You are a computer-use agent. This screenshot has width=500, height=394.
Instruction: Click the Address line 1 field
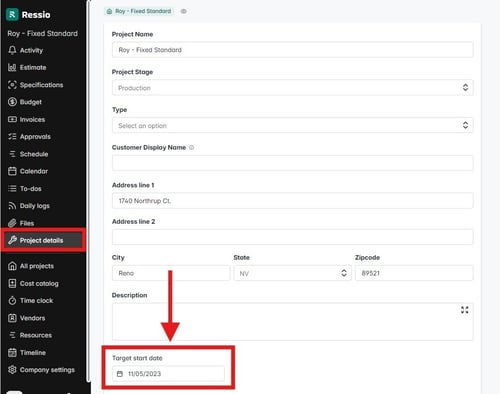pyautogui.click(x=292, y=201)
